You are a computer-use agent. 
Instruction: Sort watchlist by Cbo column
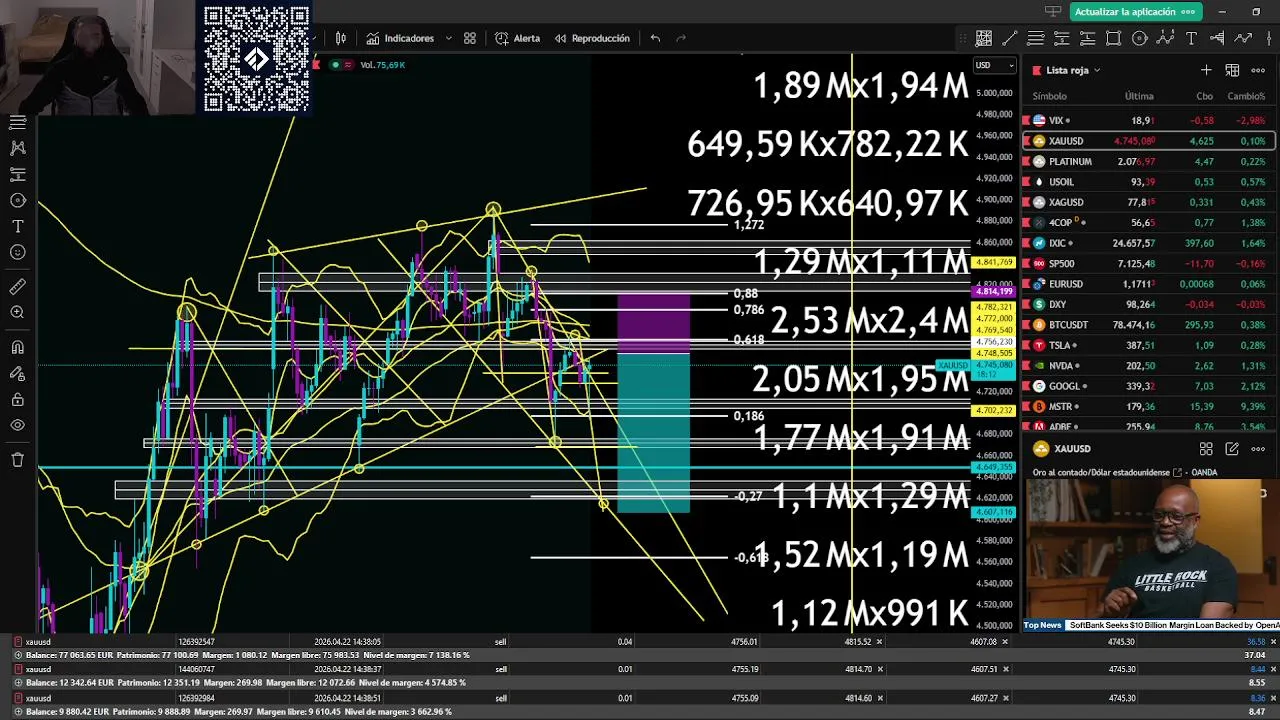pyautogui.click(x=1204, y=96)
